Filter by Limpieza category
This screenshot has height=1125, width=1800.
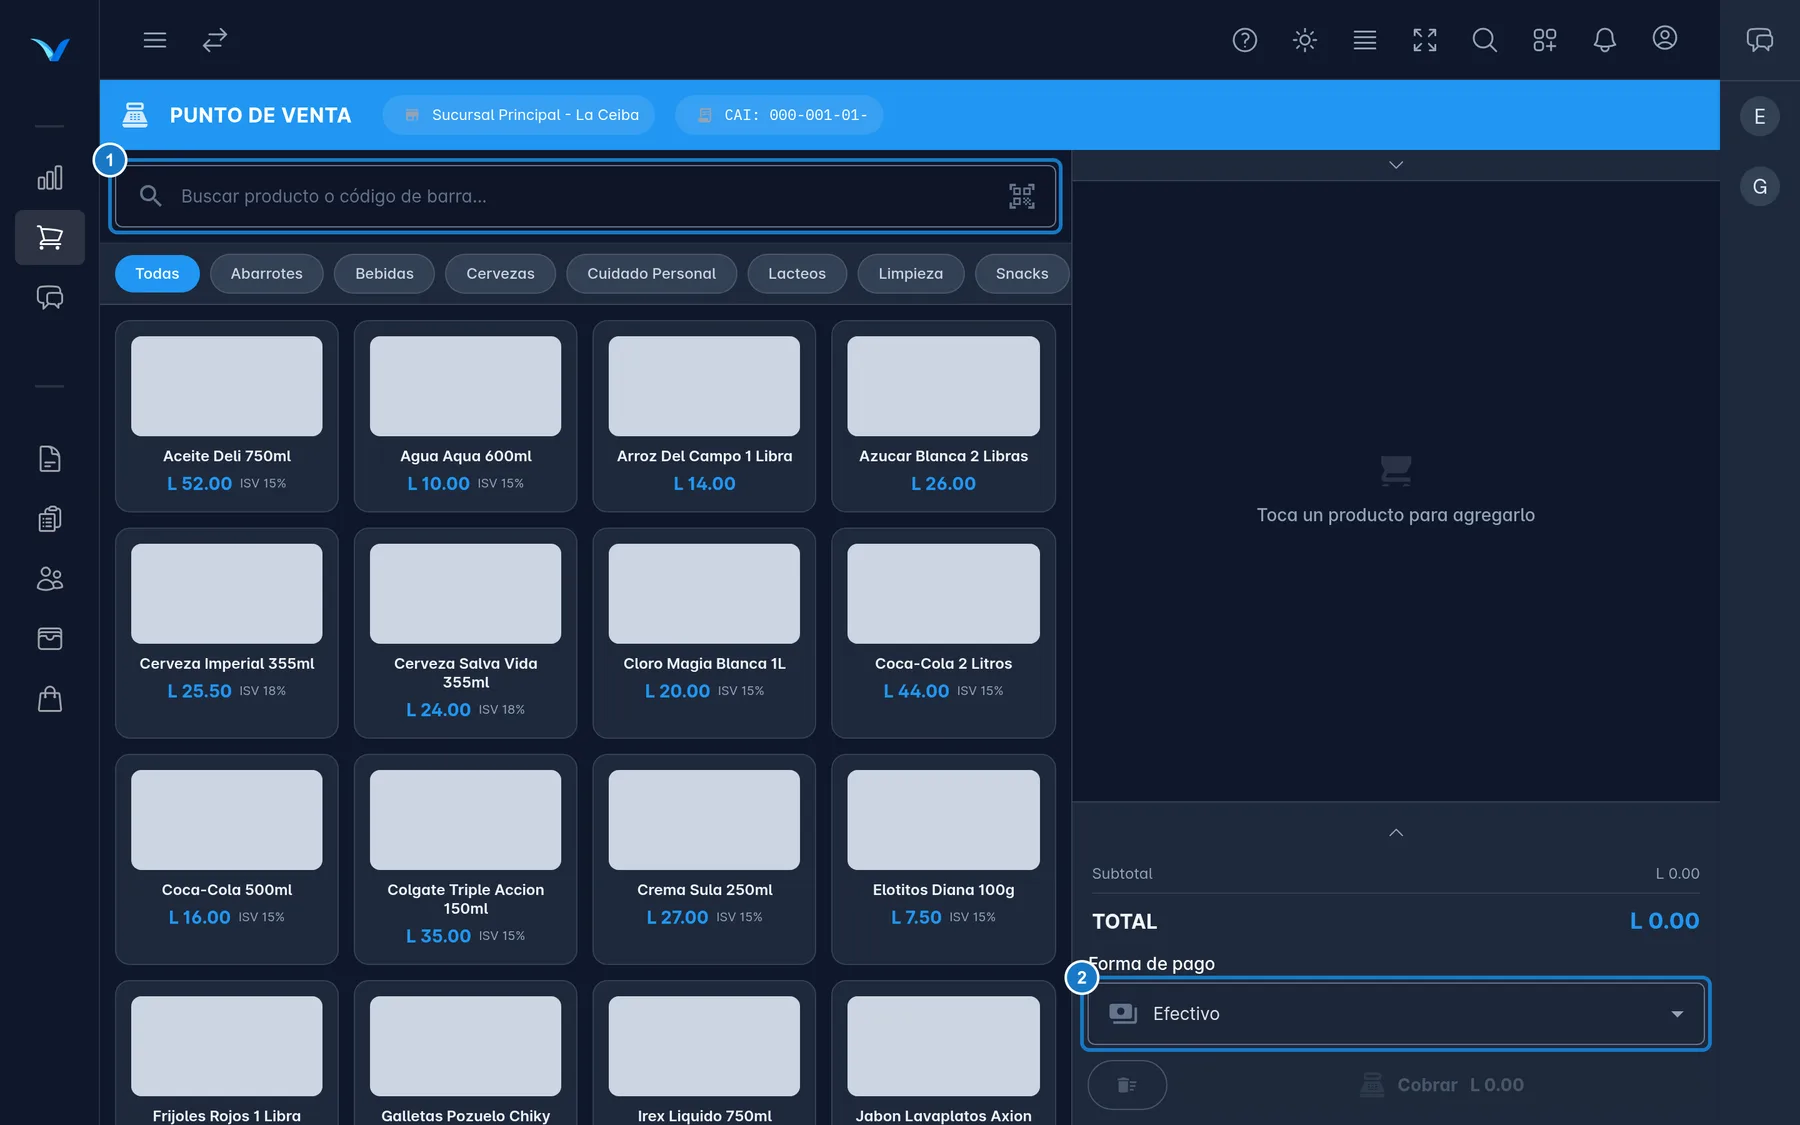coord(911,274)
